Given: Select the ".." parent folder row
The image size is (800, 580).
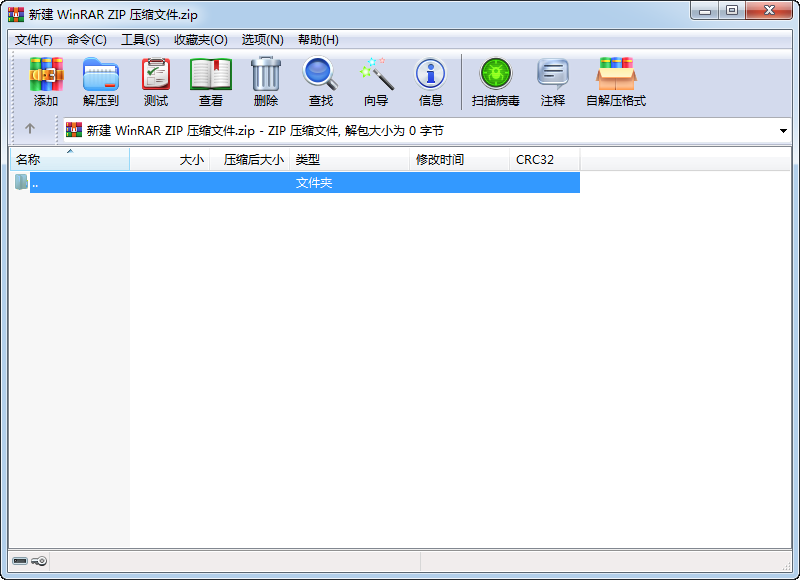Looking at the screenshot, I should 300,183.
